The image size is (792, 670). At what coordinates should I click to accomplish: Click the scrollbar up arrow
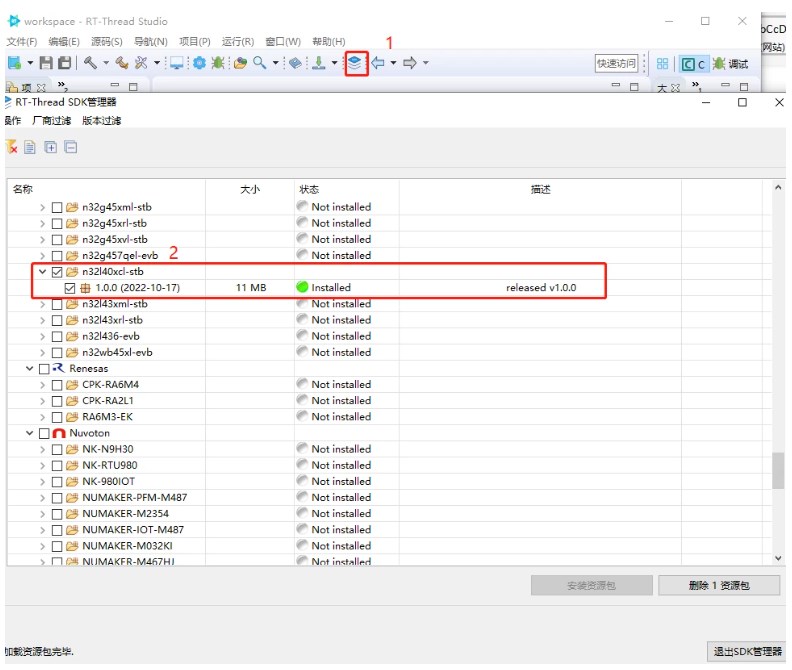(x=778, y=187)
